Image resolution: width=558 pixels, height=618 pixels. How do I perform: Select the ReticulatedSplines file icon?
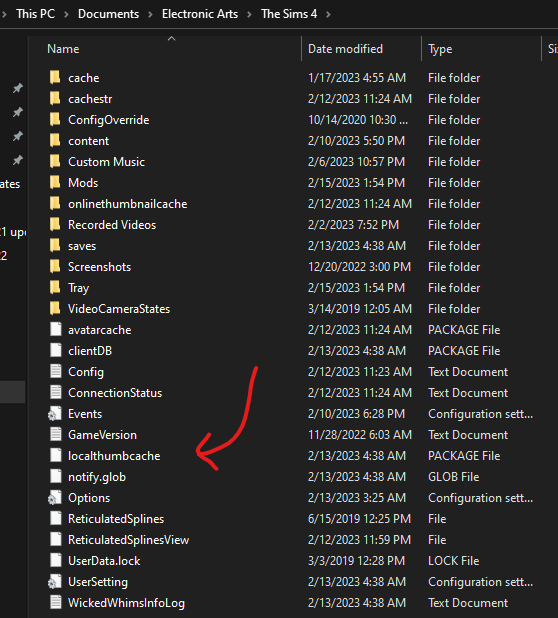coord(56,518)
